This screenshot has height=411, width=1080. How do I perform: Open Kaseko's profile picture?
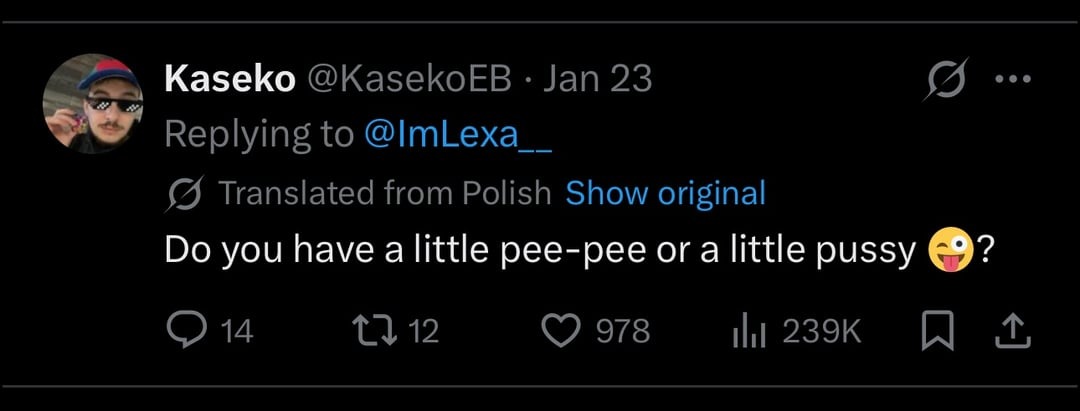(x=93, y=104)
